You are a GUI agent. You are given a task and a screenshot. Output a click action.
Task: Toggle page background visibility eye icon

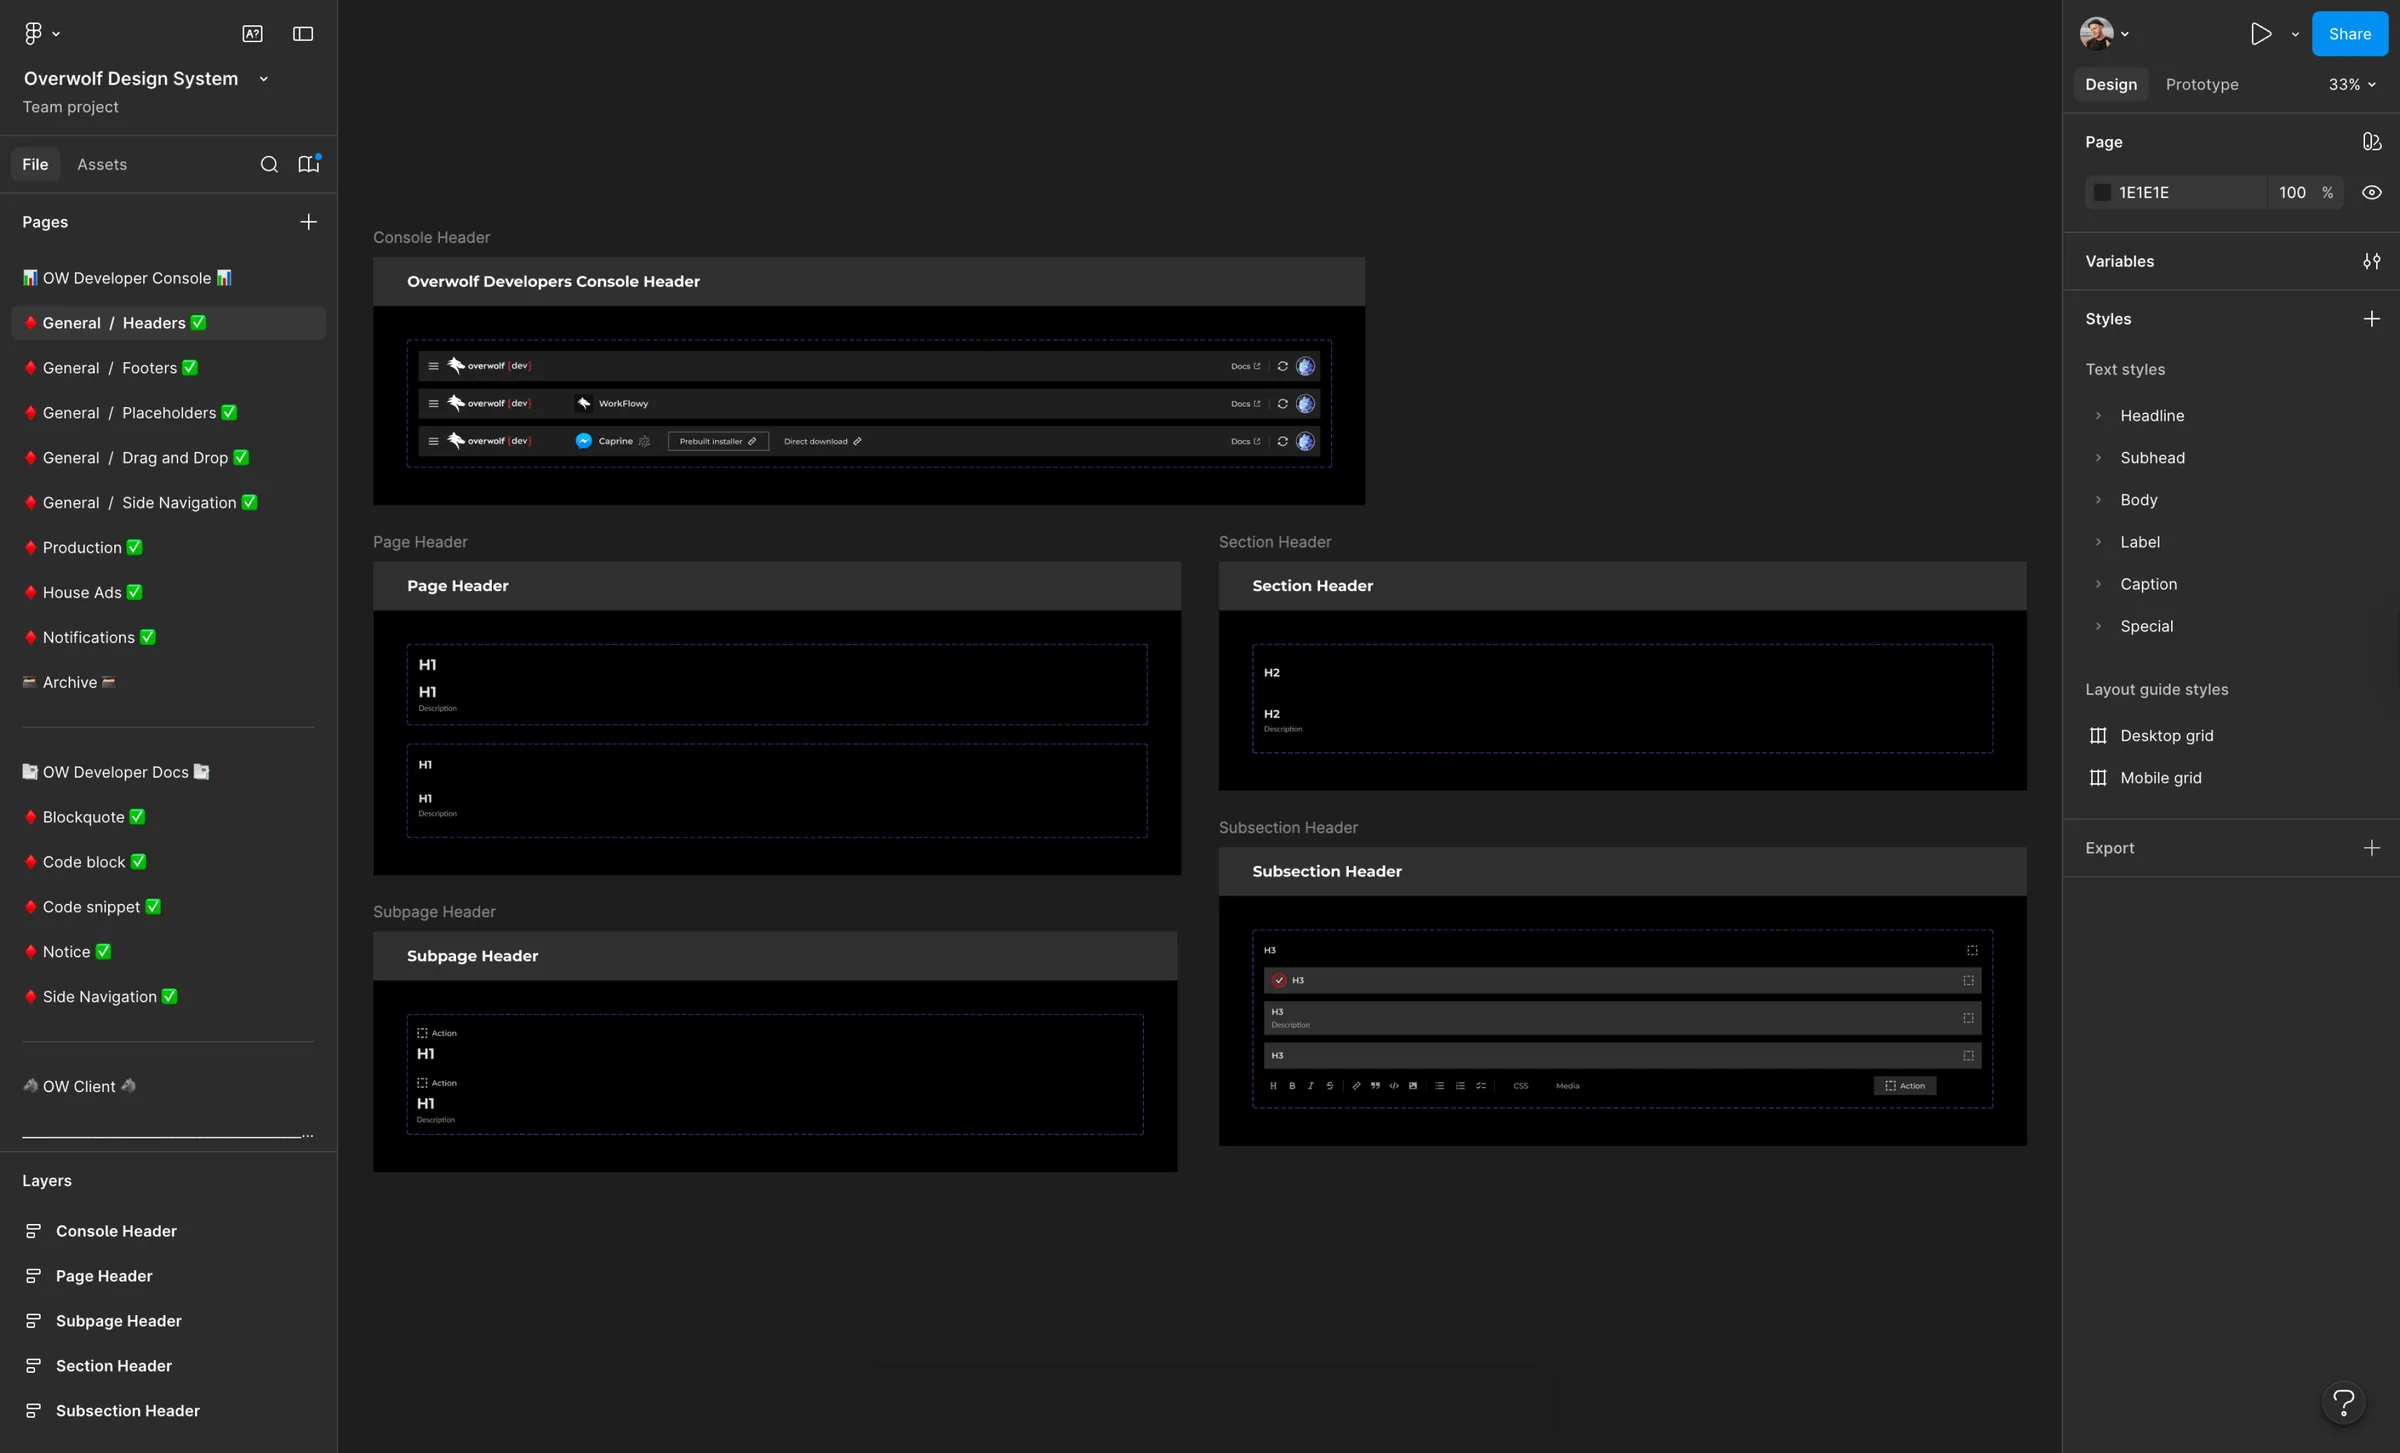2371,192
